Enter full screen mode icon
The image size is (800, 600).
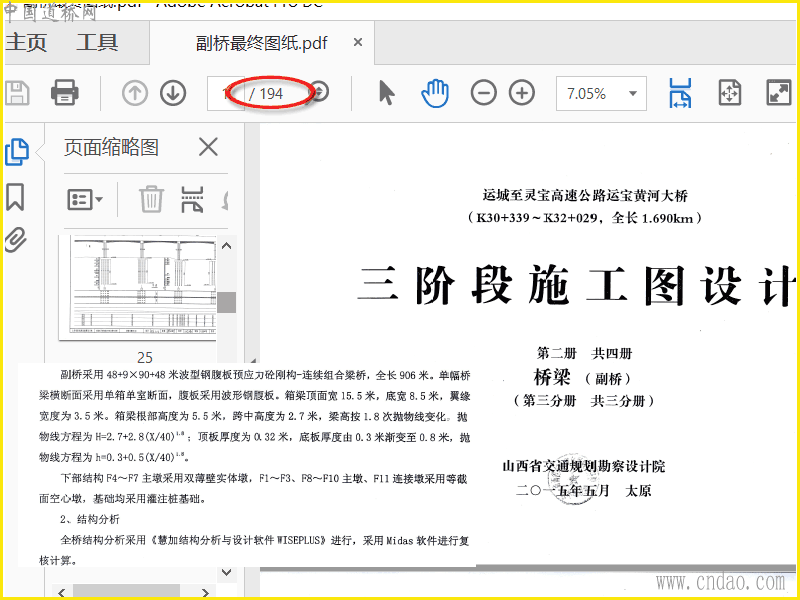click(779, 93)
